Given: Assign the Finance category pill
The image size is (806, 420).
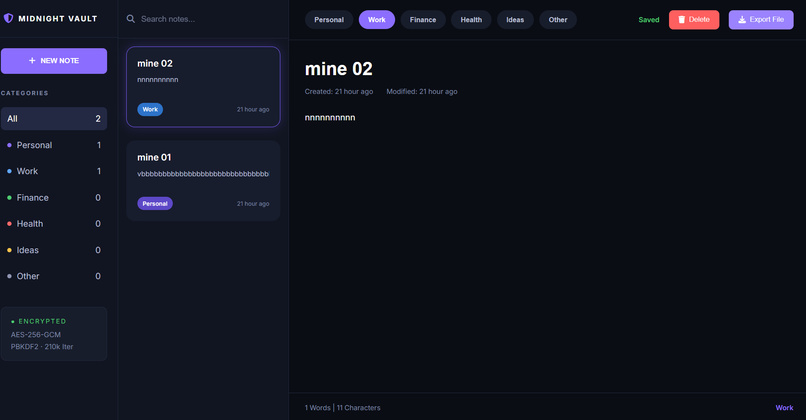Looking at the screenshot, I should pyautogui.click(x=423, y=20).
